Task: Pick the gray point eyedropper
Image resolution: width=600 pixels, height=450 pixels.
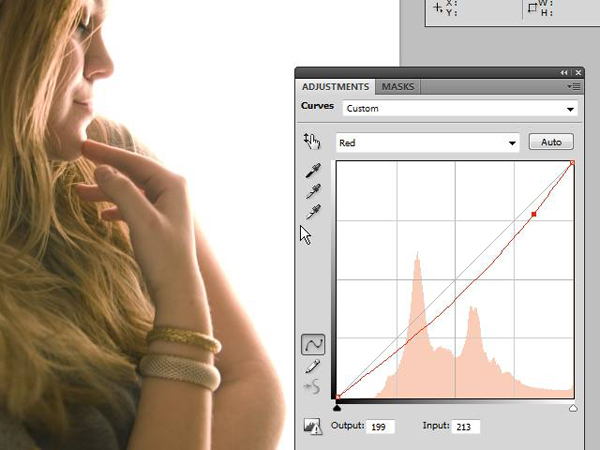Action: [313, 191]
